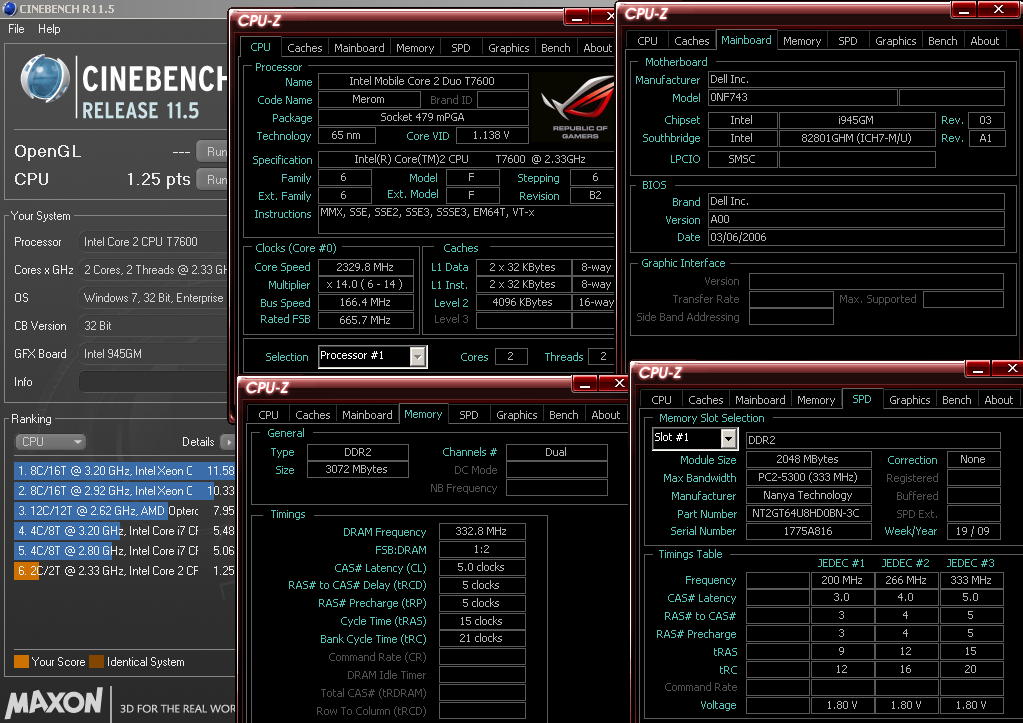This screenshot has width=1023, height=723.
Task: Click the BIOS Date field 03/06/2006
Action: pyautogui.click(x=856, y=238)
